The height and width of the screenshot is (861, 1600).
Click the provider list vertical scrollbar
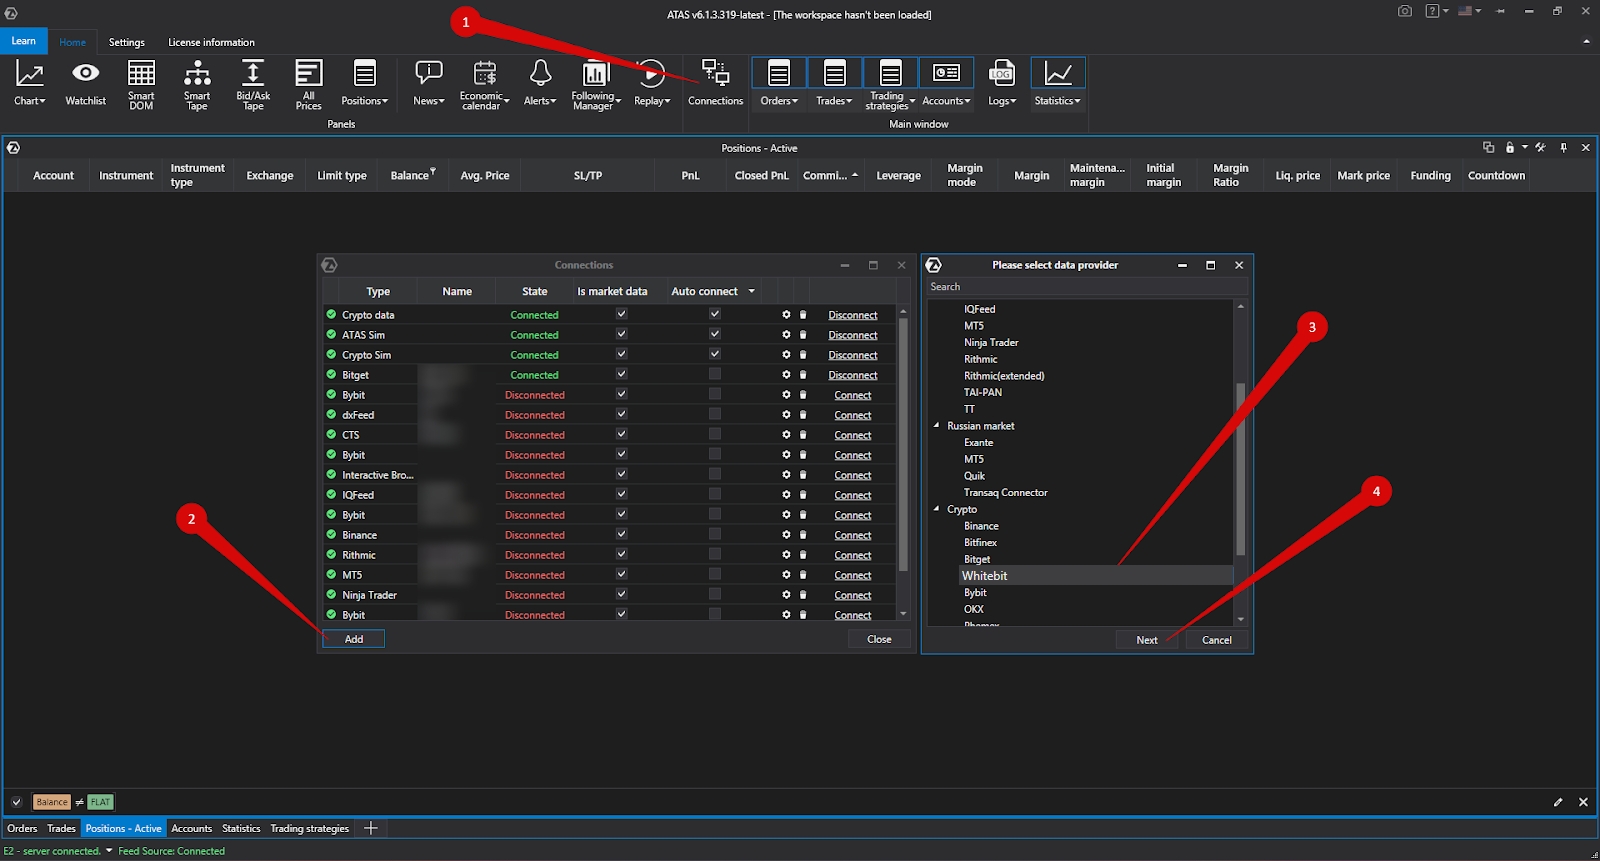1240,470
